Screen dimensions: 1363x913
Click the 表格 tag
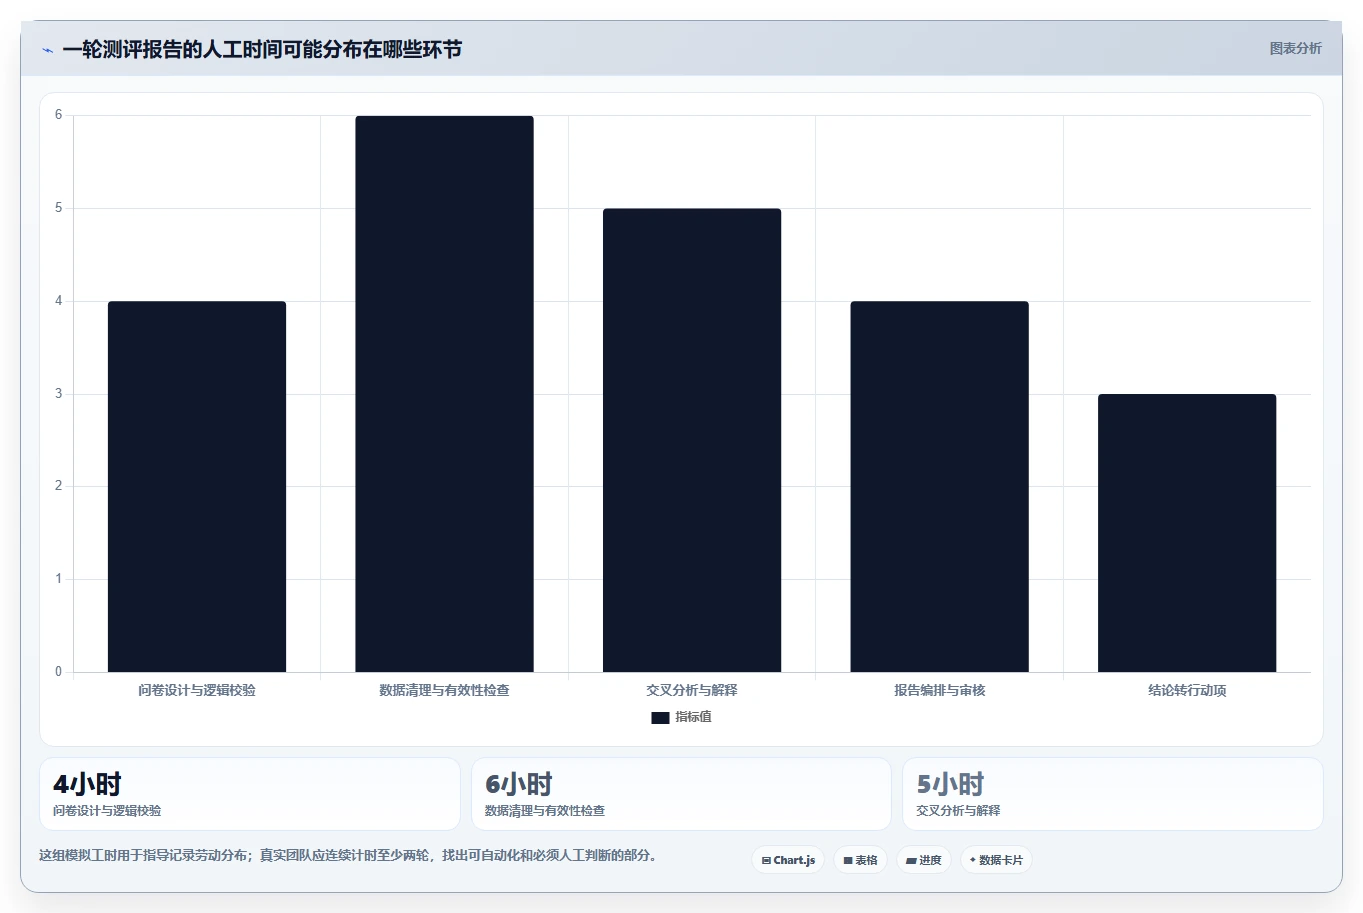860,860
